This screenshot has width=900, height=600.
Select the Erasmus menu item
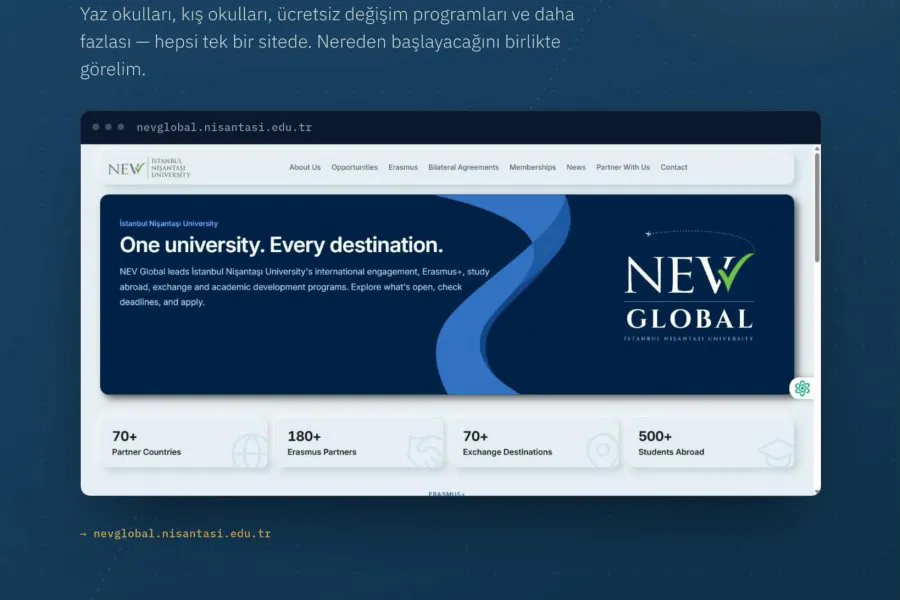(403, 167)
